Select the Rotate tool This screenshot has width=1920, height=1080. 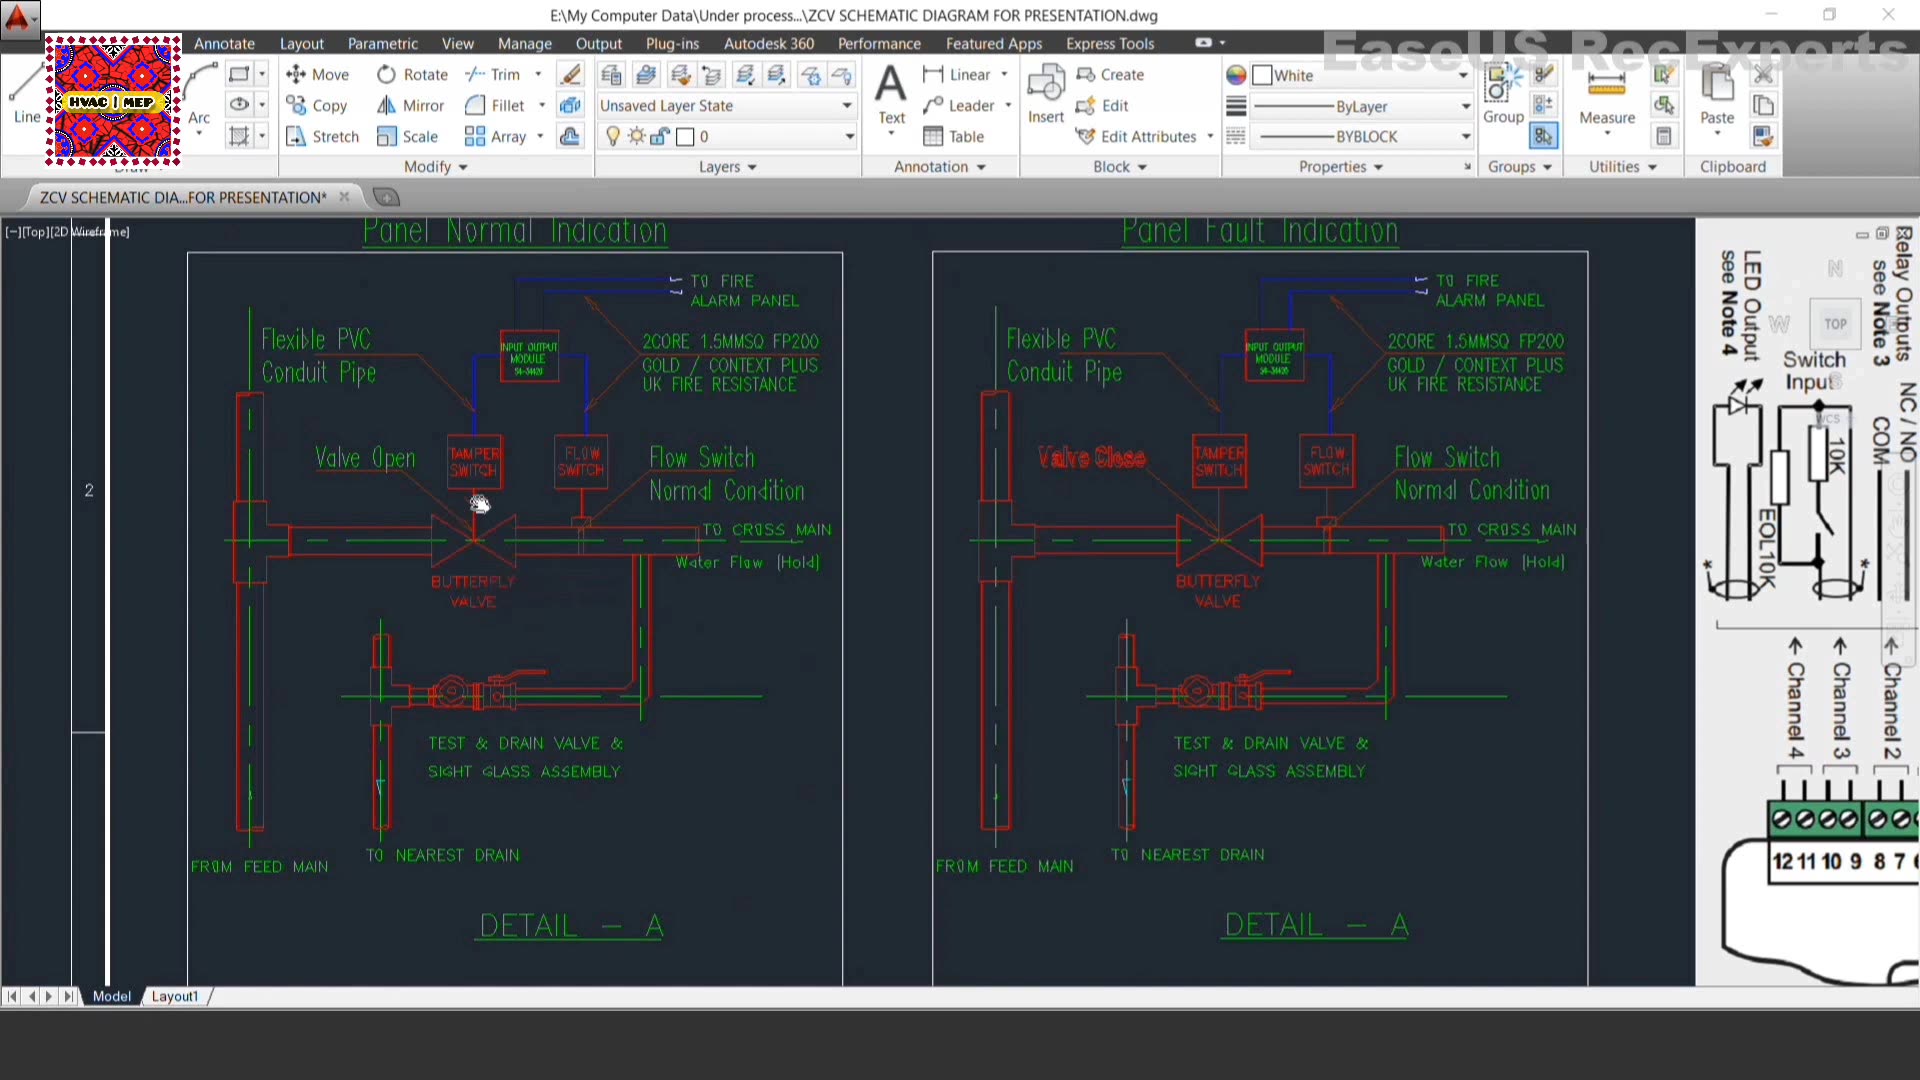[x=411, y=74]
